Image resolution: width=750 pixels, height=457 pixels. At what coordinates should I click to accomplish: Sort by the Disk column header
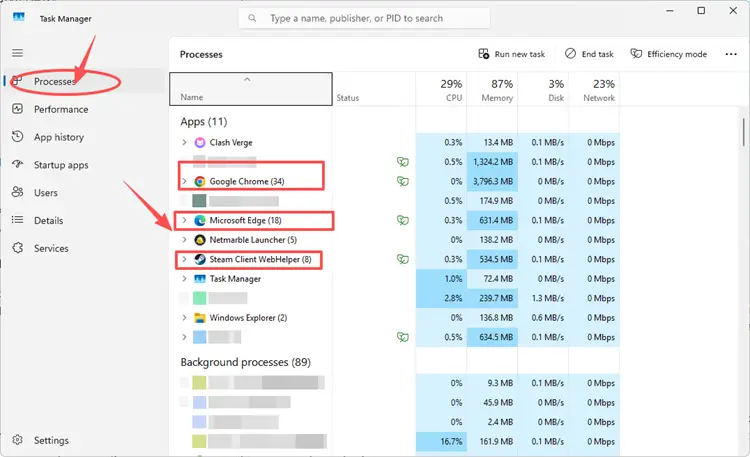click(543, 89)
